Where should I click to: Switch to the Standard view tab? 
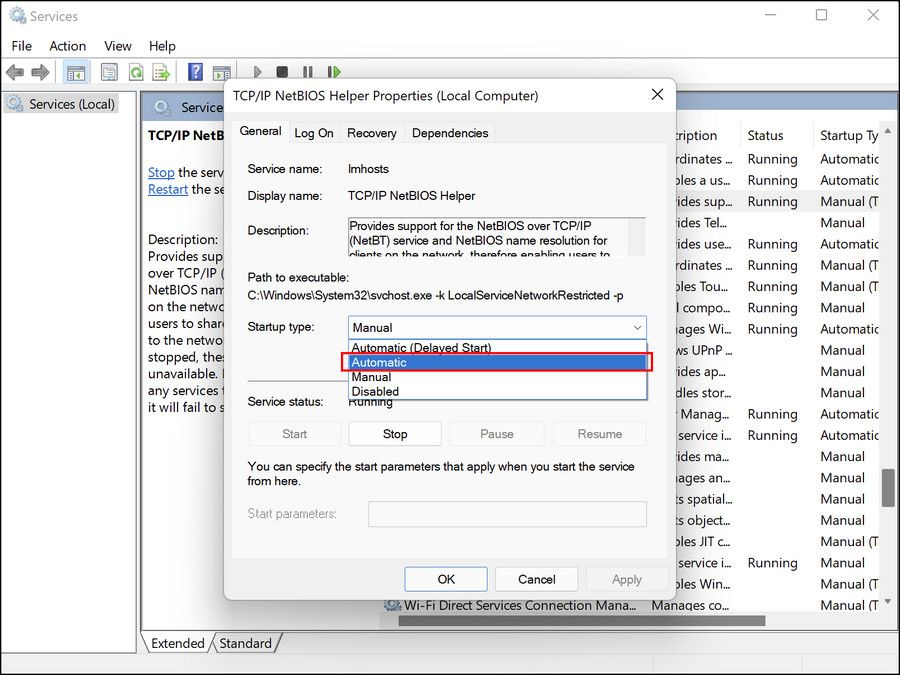click(246, 643)
